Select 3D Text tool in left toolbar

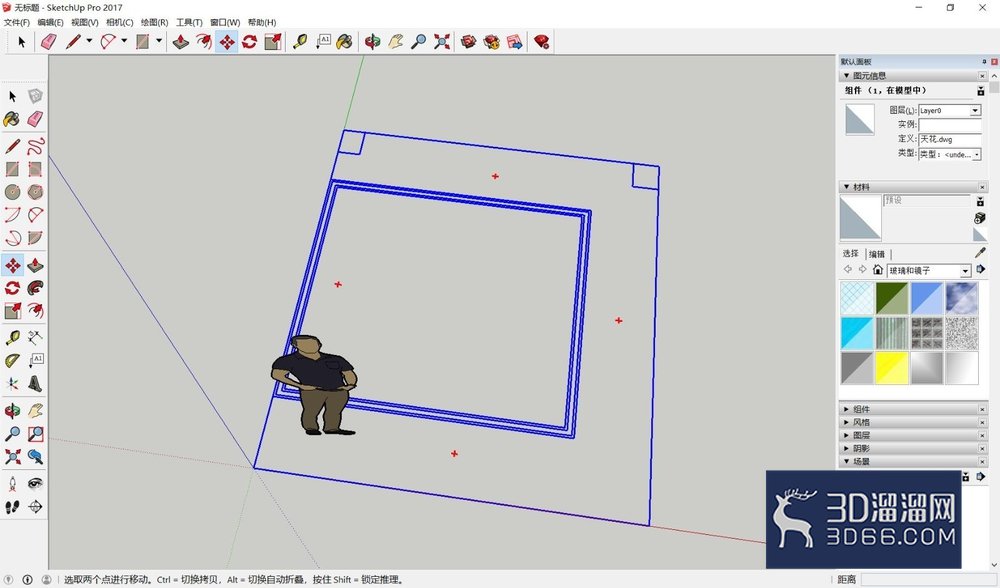tap(36, 384)
